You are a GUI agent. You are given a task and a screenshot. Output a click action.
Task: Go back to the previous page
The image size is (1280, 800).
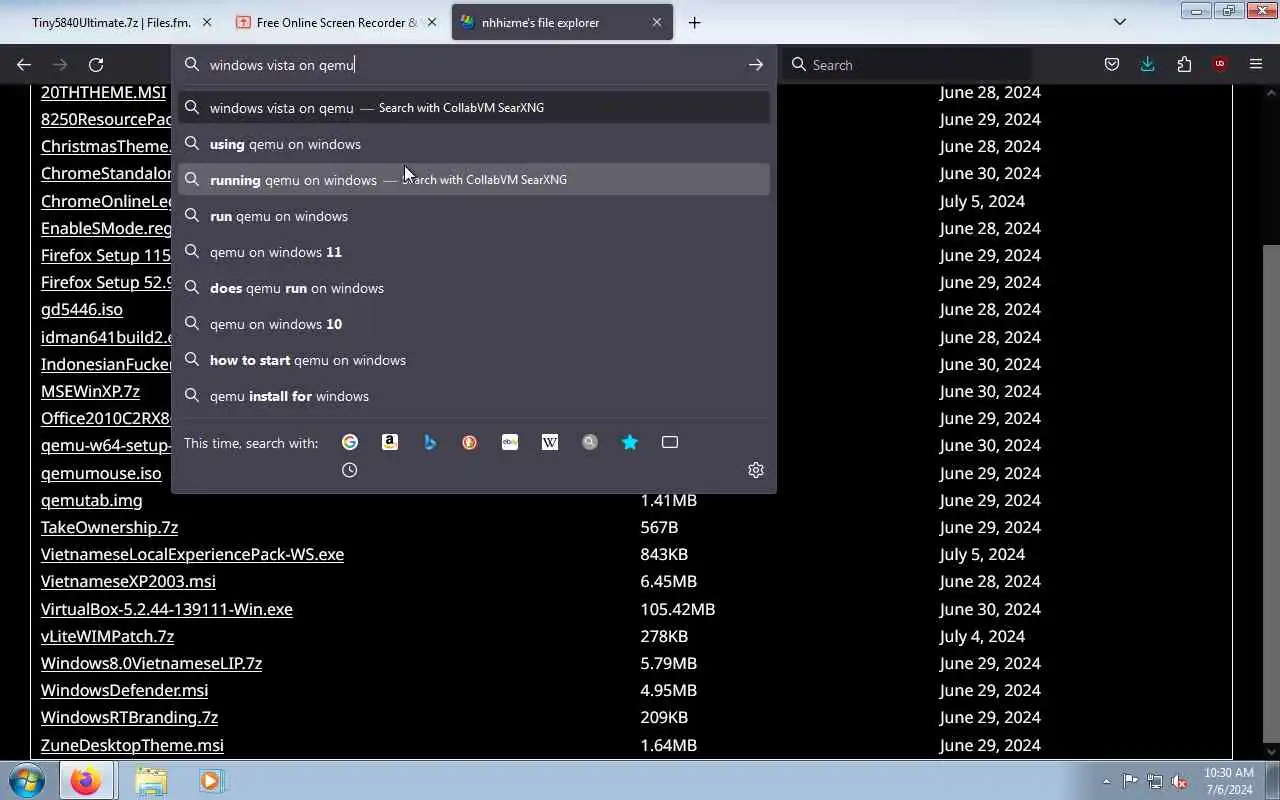24,65
